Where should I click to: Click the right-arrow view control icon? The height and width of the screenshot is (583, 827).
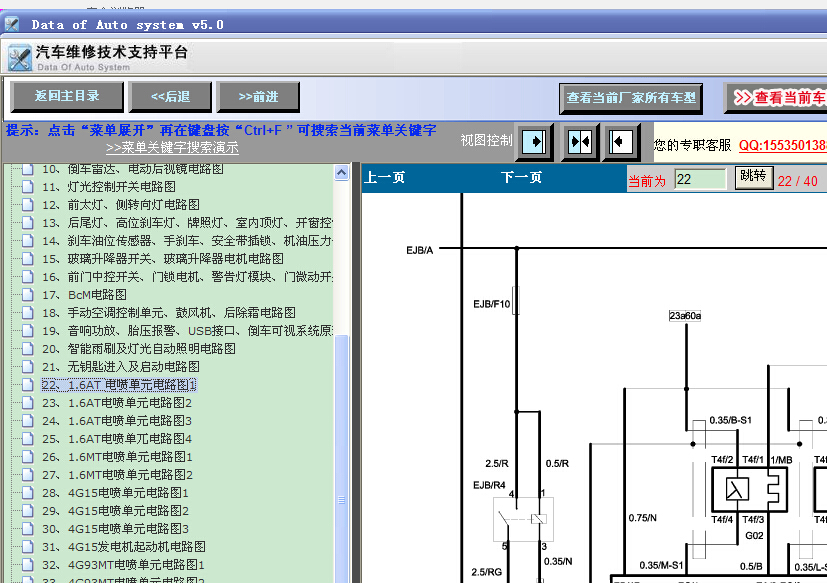tap(534, 141)
